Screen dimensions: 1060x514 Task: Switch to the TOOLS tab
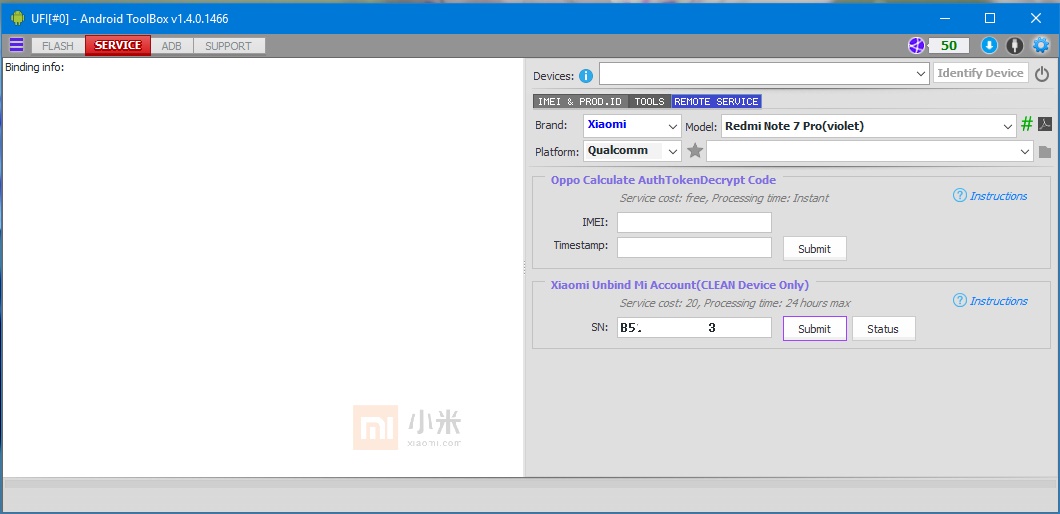(650, 101)
